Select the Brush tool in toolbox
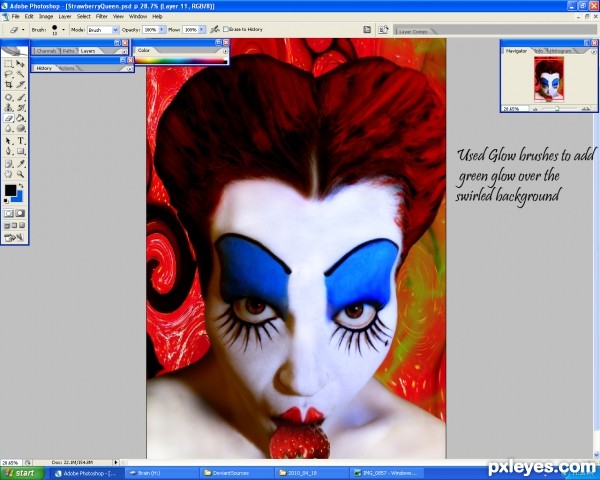Image resolution: width=600 pixels, height=480 pixels. pyautogui.click(x=20, y=97)
